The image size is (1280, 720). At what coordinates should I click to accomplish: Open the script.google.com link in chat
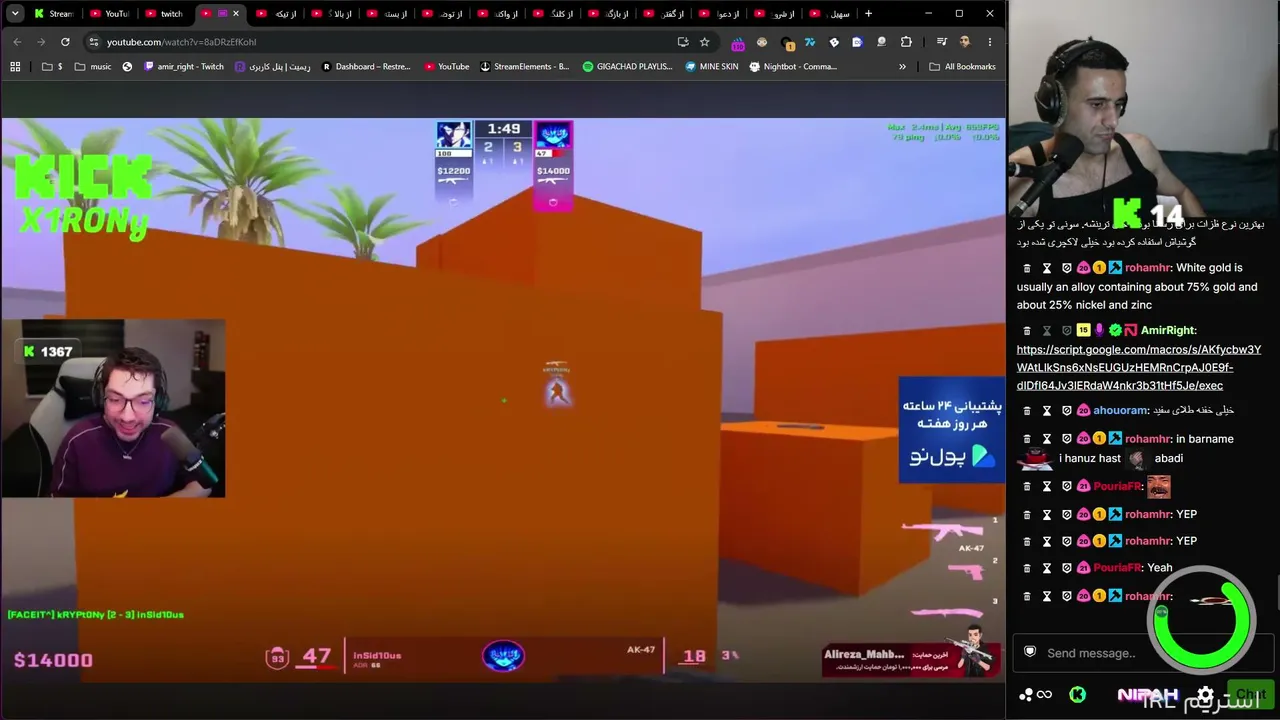pyautogui.click(x=1138, y=367)
